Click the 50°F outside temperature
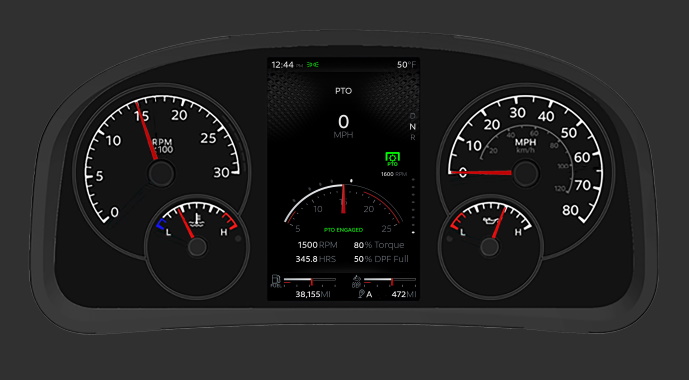The height and width of the screenshot is (380, 689). click(x=406, y=65)
